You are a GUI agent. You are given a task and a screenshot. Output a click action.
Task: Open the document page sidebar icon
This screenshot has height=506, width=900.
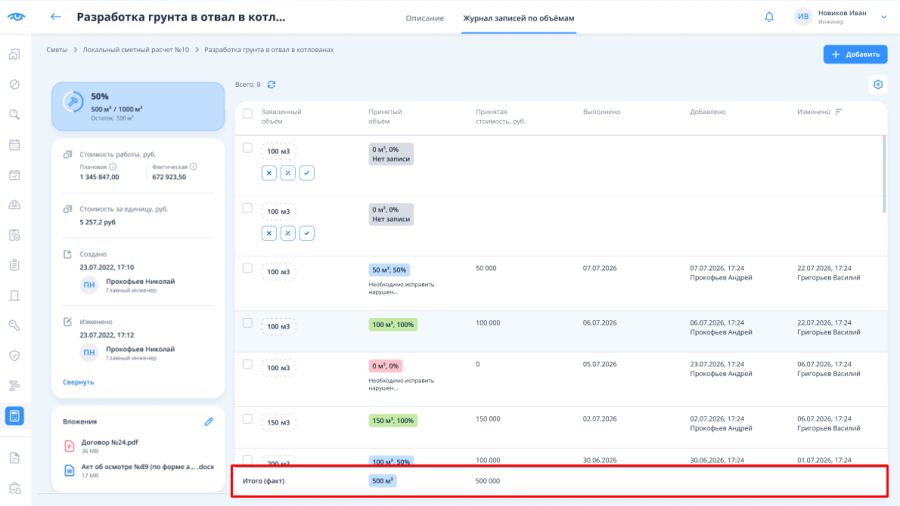click(x=15, y=458)
